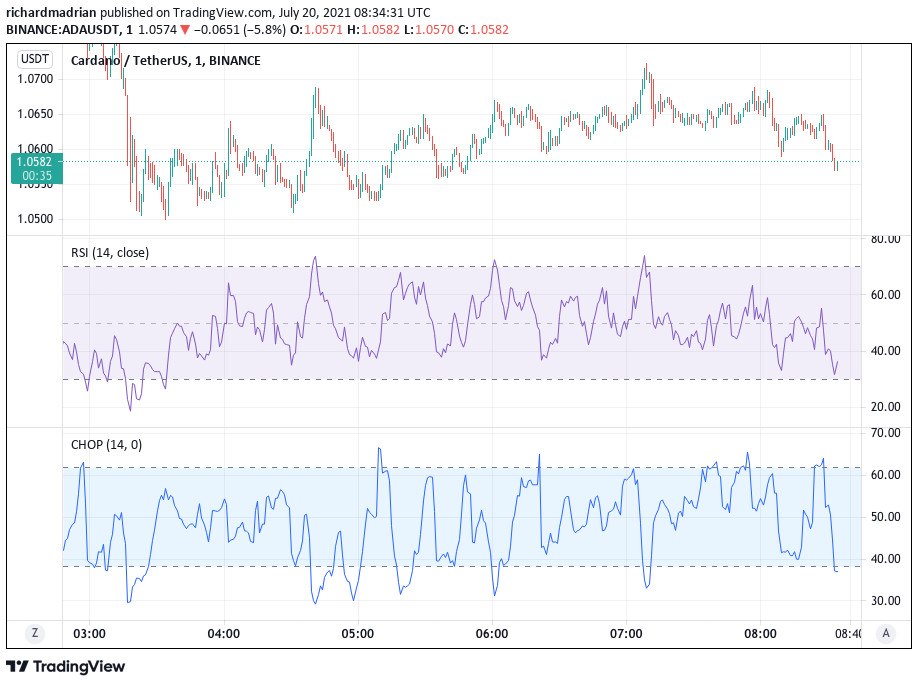
Task: Click the current price label 1.0582
Action: coord(37,168)
